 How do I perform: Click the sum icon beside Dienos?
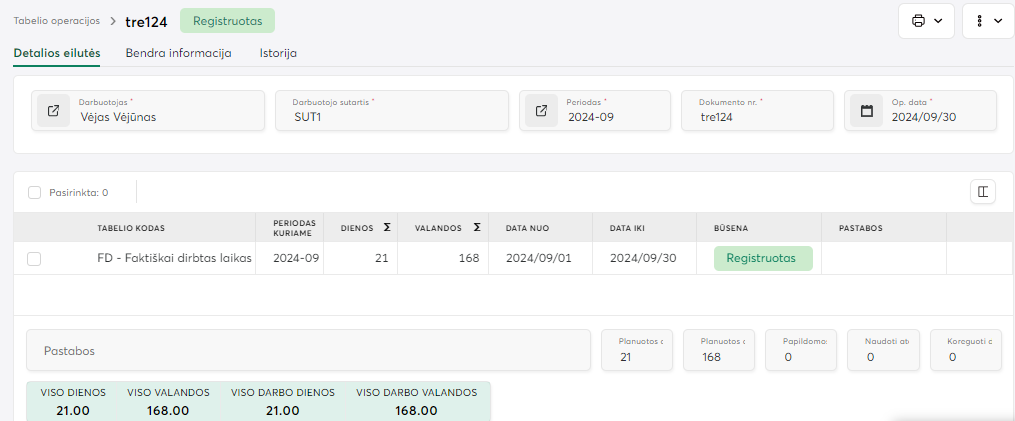point(387,228)
